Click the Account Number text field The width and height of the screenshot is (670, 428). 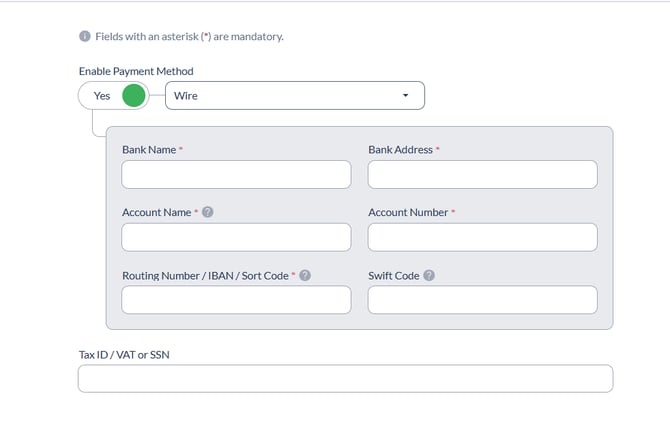pyautogui.click(x=482, y=237)
